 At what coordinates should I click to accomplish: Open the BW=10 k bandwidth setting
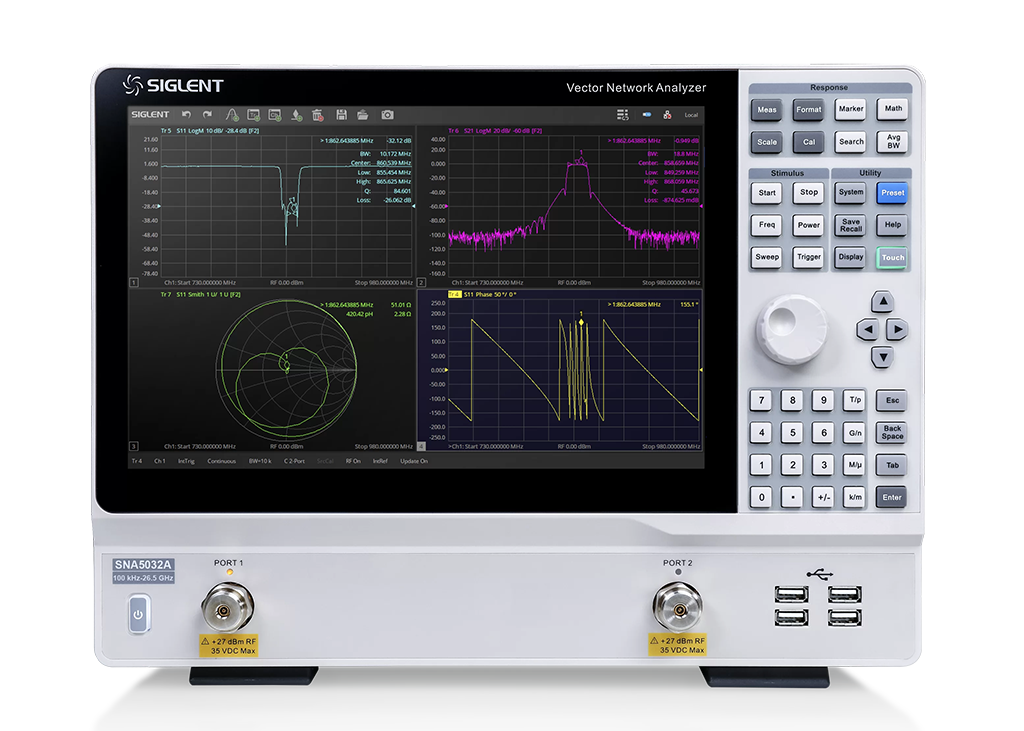pyautogui.click(x=259, y=461)
